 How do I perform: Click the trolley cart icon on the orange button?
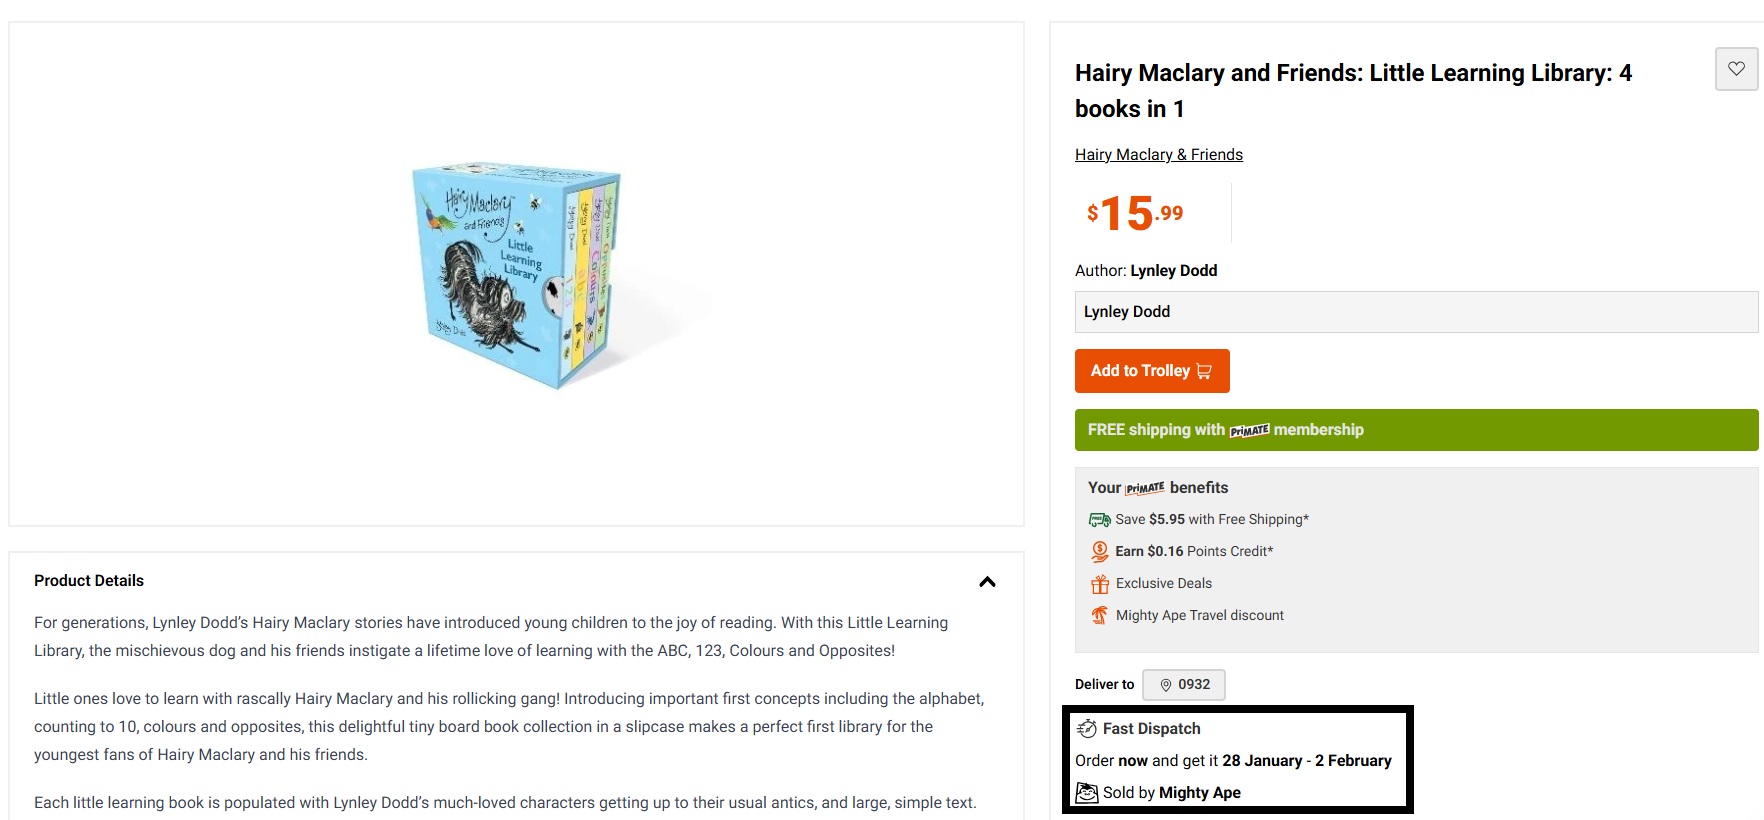[1206, 371]
